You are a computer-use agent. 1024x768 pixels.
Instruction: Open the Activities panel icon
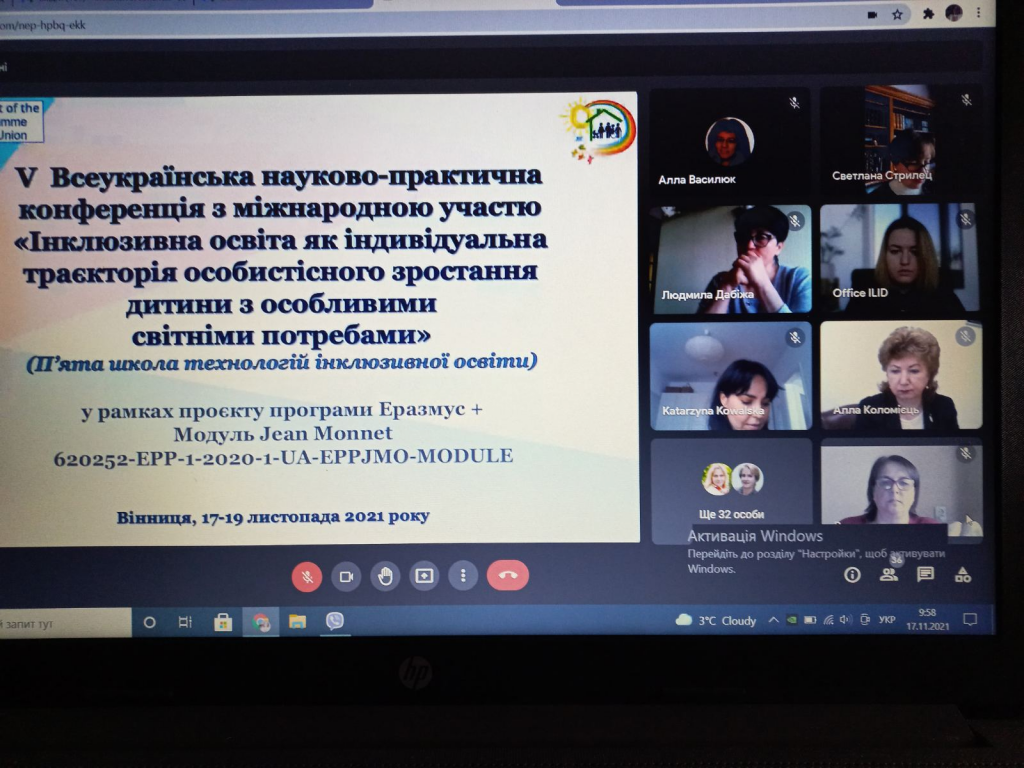click(x=962, y=574)
